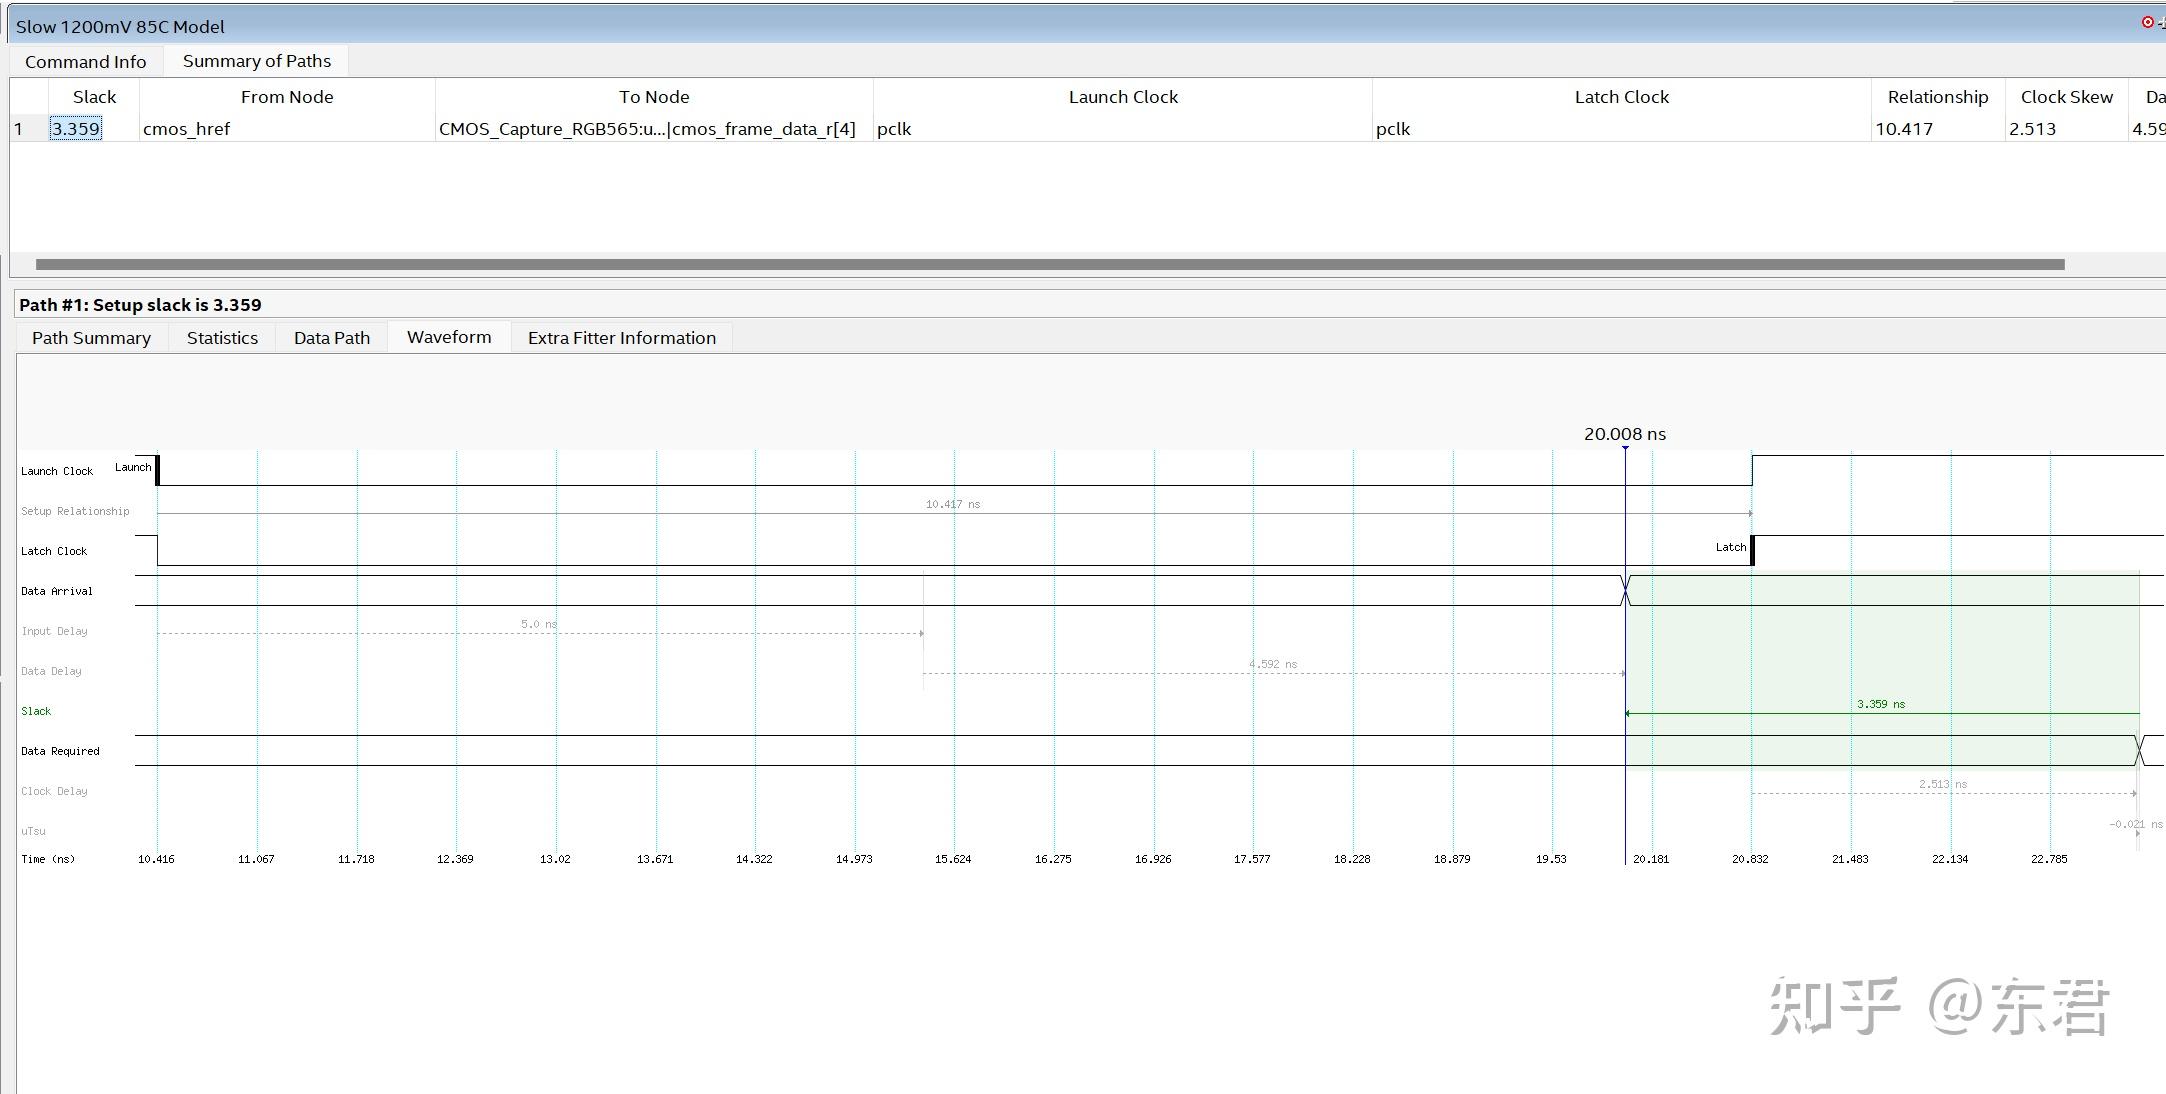
Task: Click the To Node column header
Action: click(654, 97)
